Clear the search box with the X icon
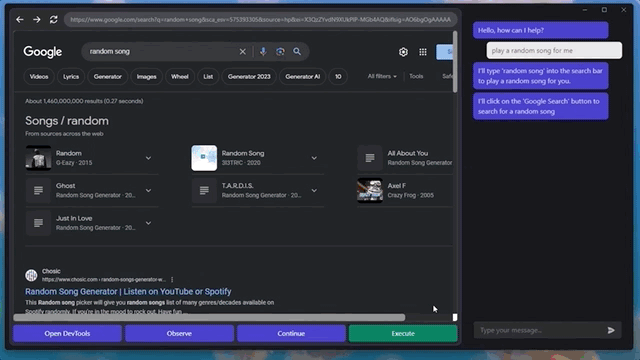 click(x=242, y=51)
